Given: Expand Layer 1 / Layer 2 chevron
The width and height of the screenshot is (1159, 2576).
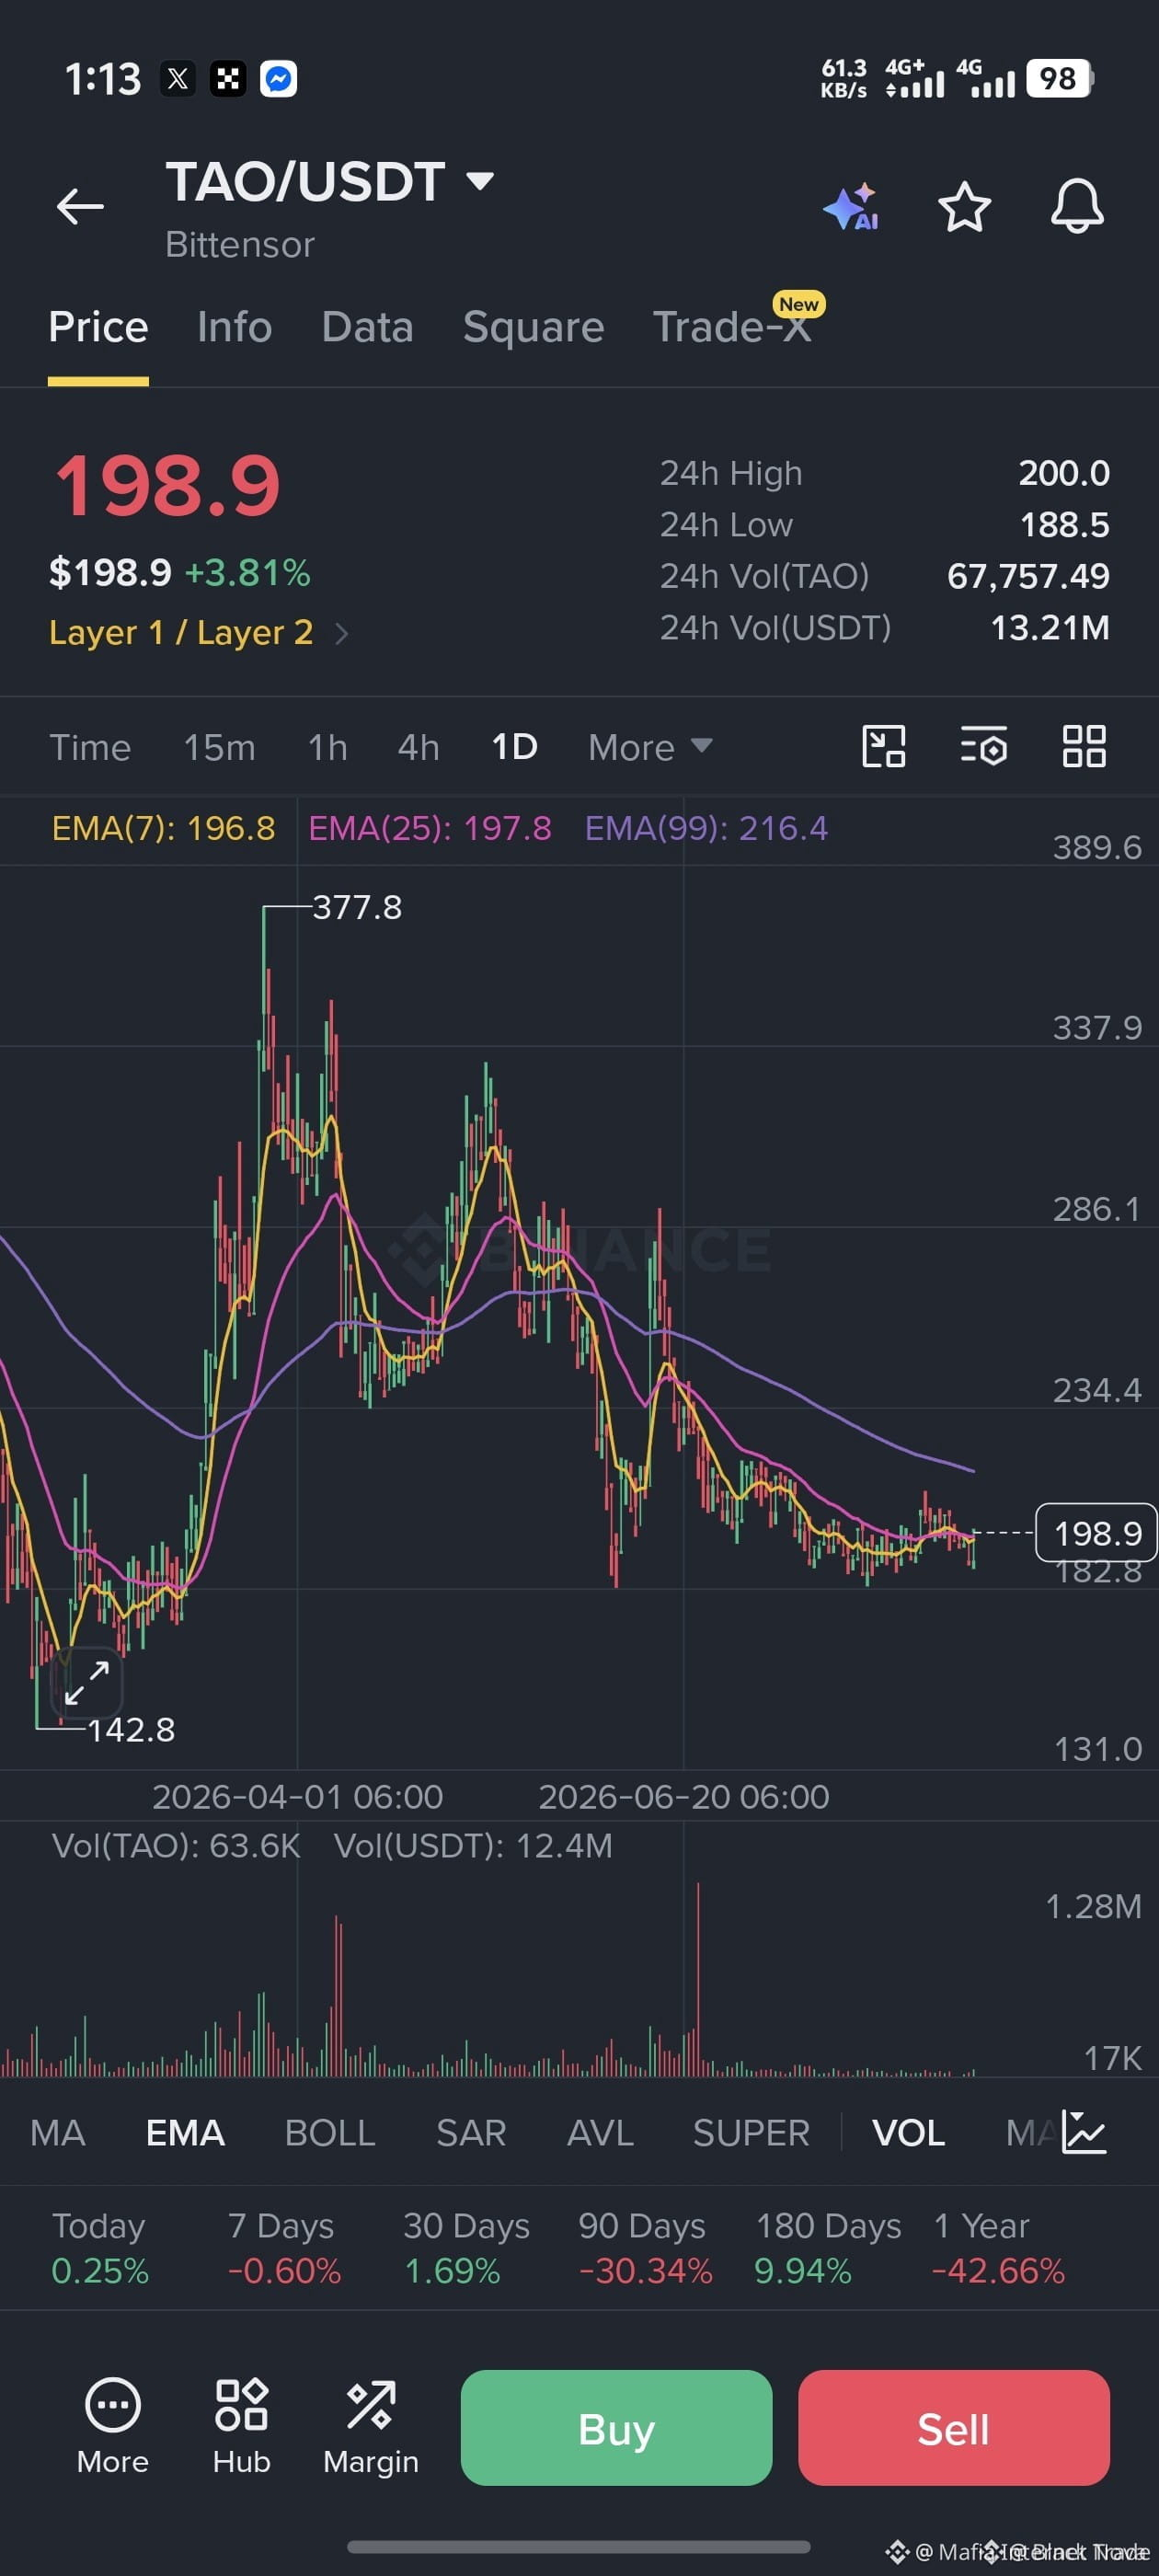Looking at the screenshot, I should pos(342,633).
